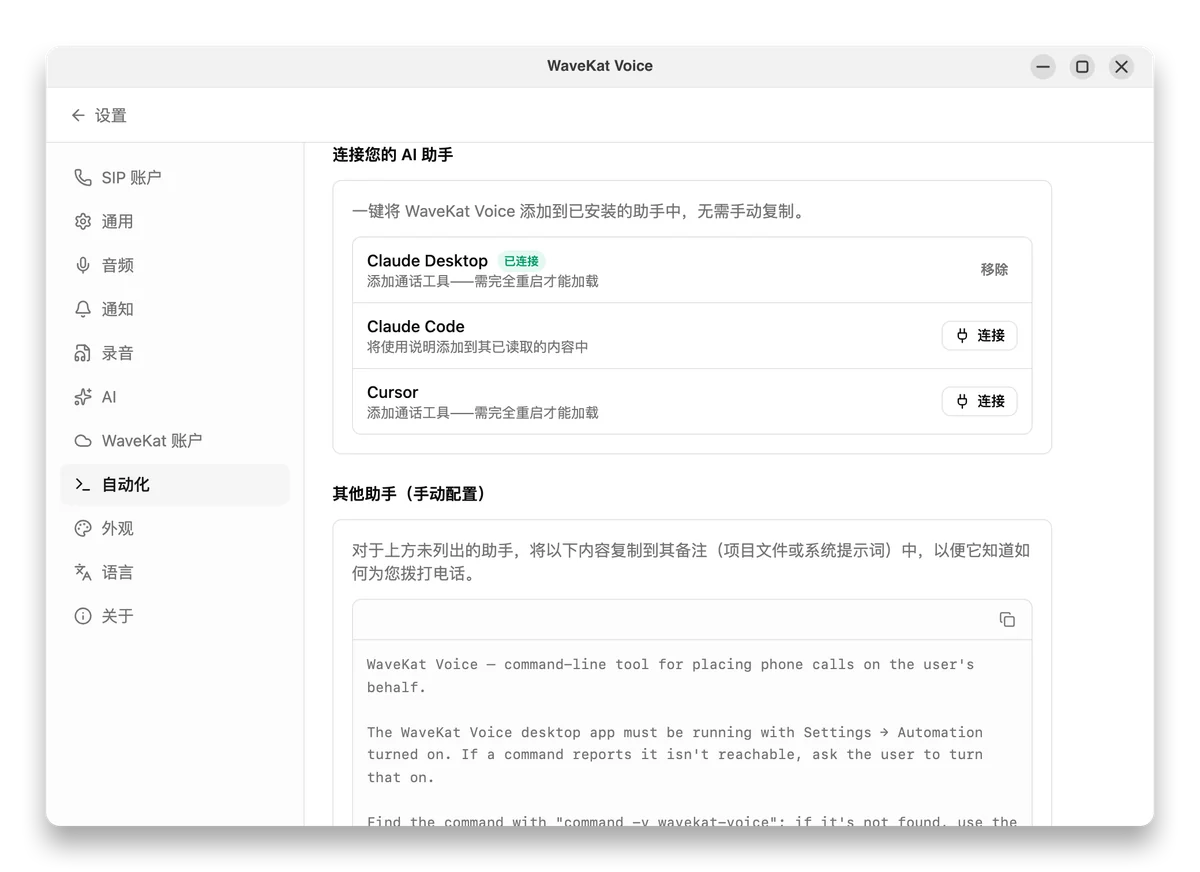1200x872 pixels.
Task: Click the Cursor assistant name
Action: point(392,393)
